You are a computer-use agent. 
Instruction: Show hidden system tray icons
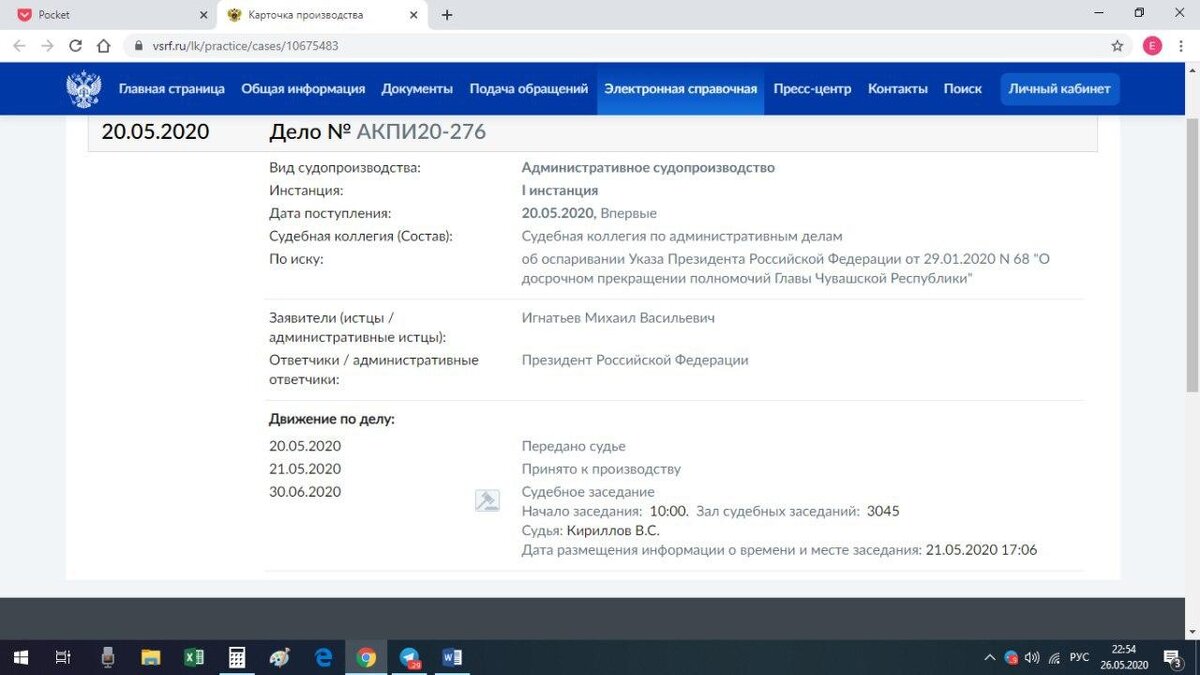coord(990,657)
